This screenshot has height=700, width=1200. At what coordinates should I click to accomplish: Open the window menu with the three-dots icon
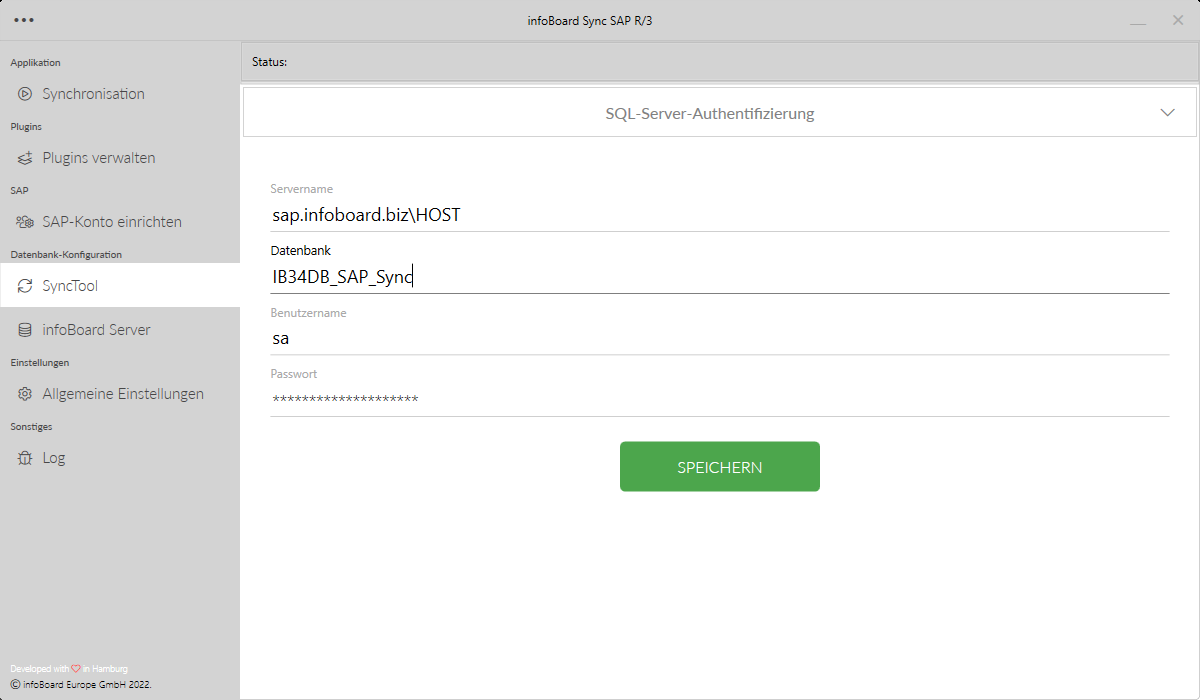tap(23, 18)
